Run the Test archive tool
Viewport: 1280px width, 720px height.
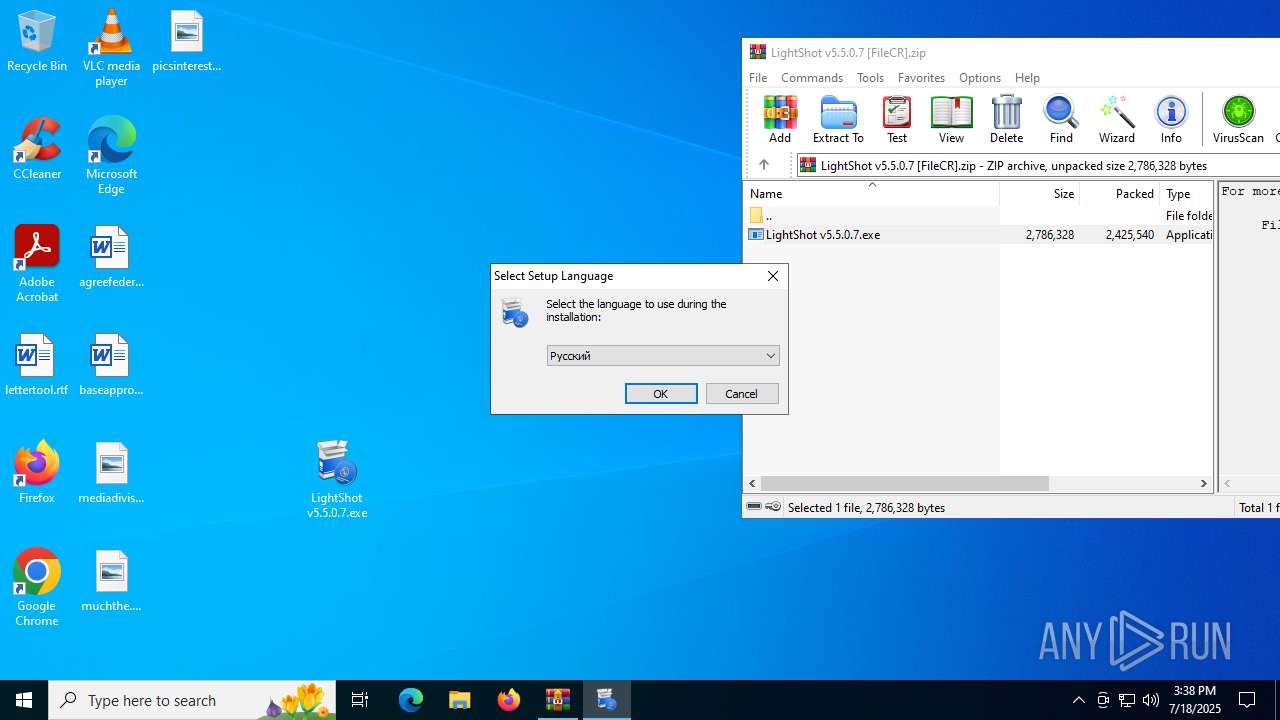897,119
